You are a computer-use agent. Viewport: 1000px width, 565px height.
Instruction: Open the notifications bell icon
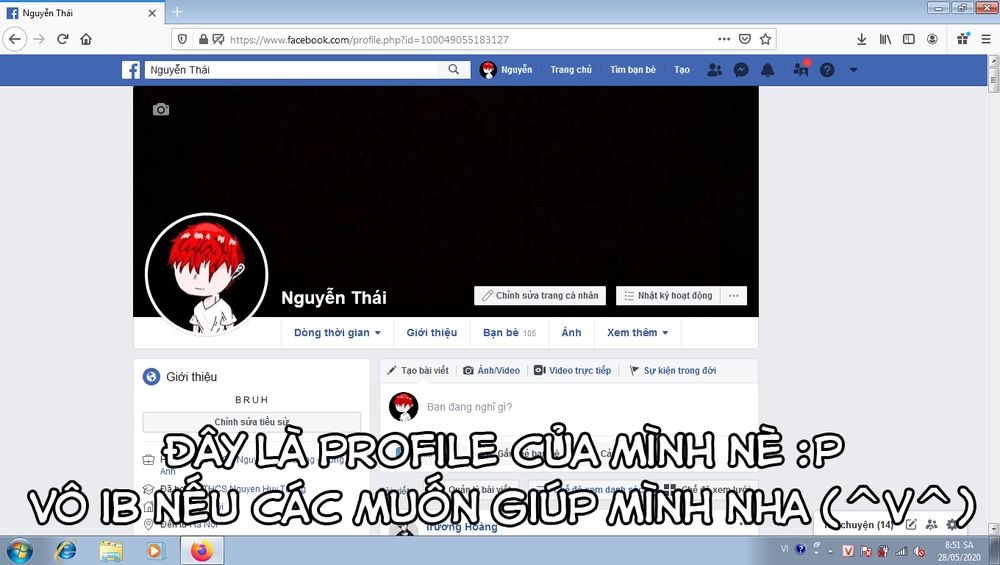click(768, 70)
